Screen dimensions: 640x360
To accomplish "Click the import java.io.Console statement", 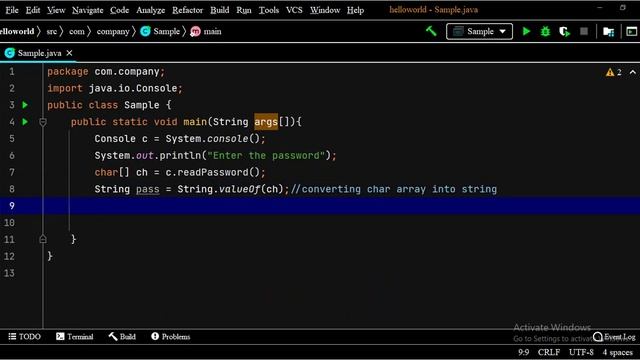I will tap(115, 89).
